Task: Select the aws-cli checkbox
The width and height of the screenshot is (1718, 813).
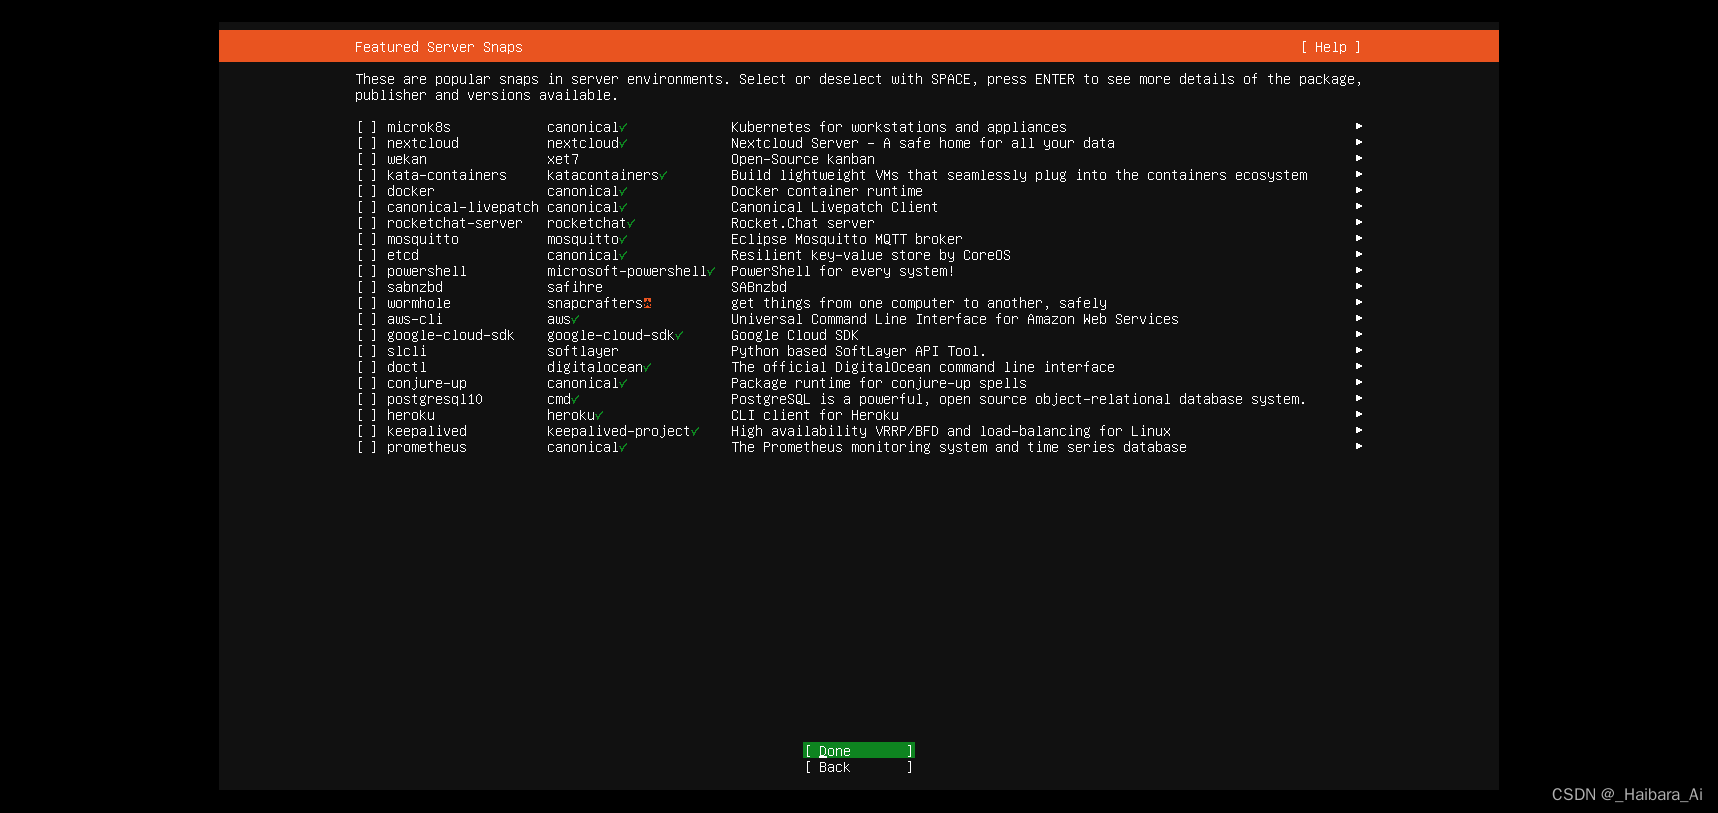Action: pos(367,319)
